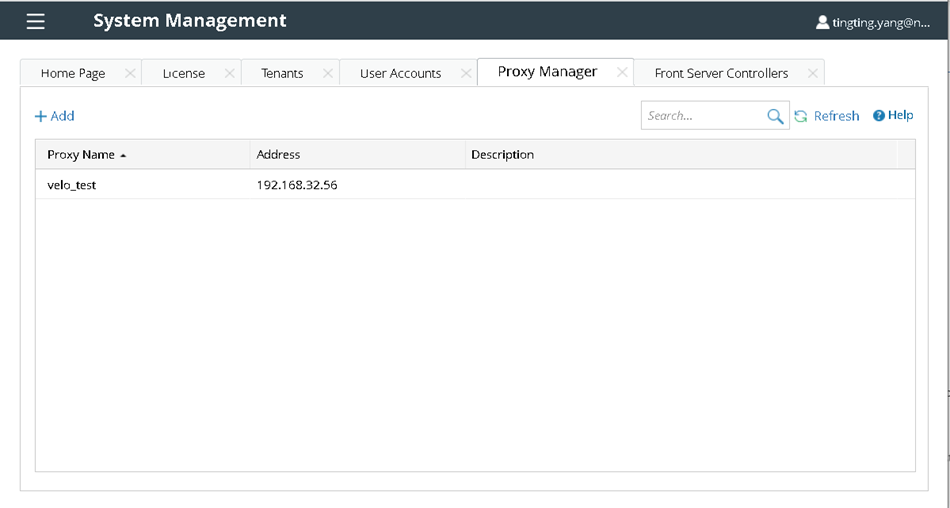Close the Proxy Manager tab

(622, 72)
